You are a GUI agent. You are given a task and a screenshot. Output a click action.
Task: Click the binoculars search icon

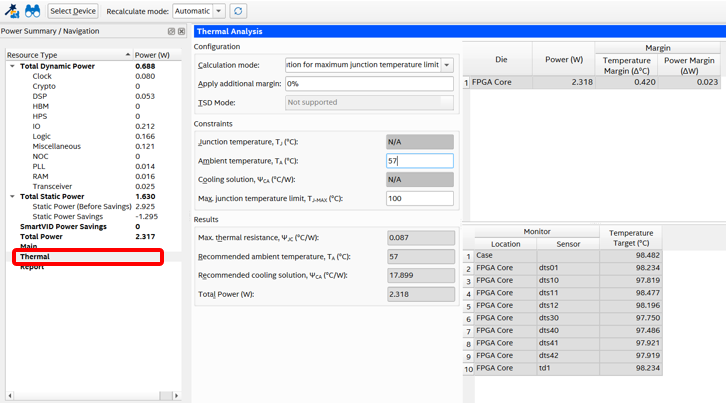32,11
